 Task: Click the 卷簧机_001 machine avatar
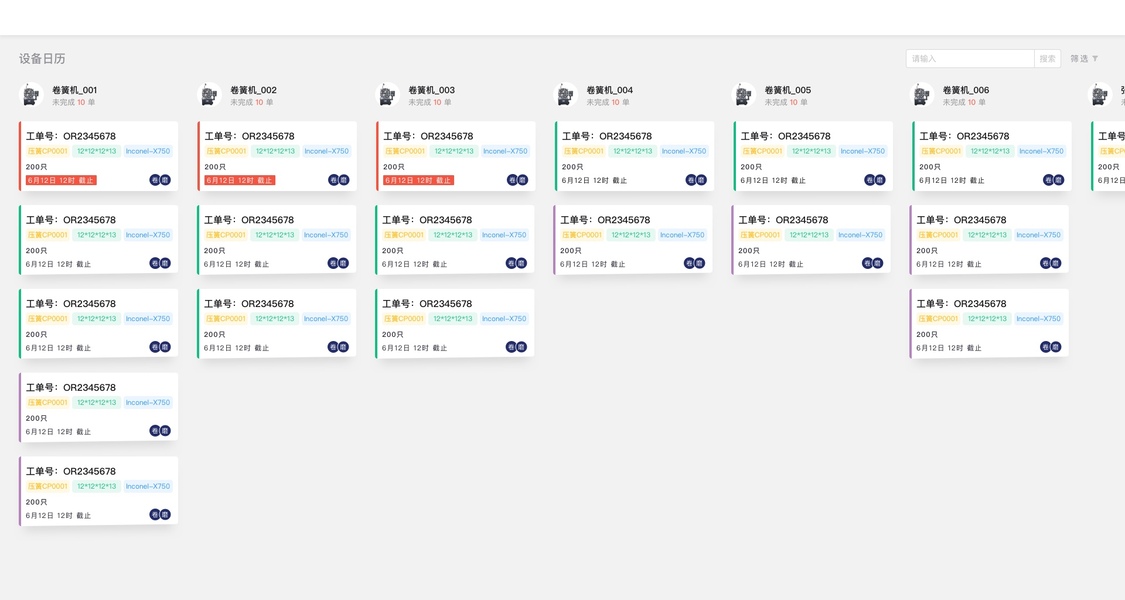(x=31, y=95)
